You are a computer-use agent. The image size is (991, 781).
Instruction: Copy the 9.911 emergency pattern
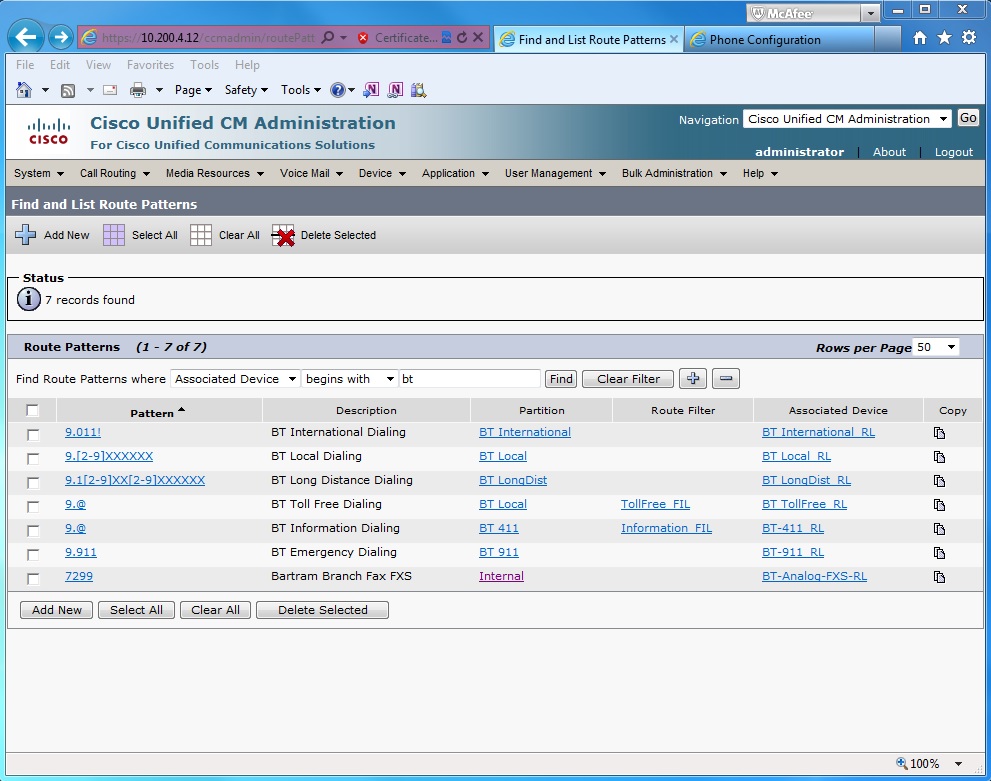coord(940,553)
